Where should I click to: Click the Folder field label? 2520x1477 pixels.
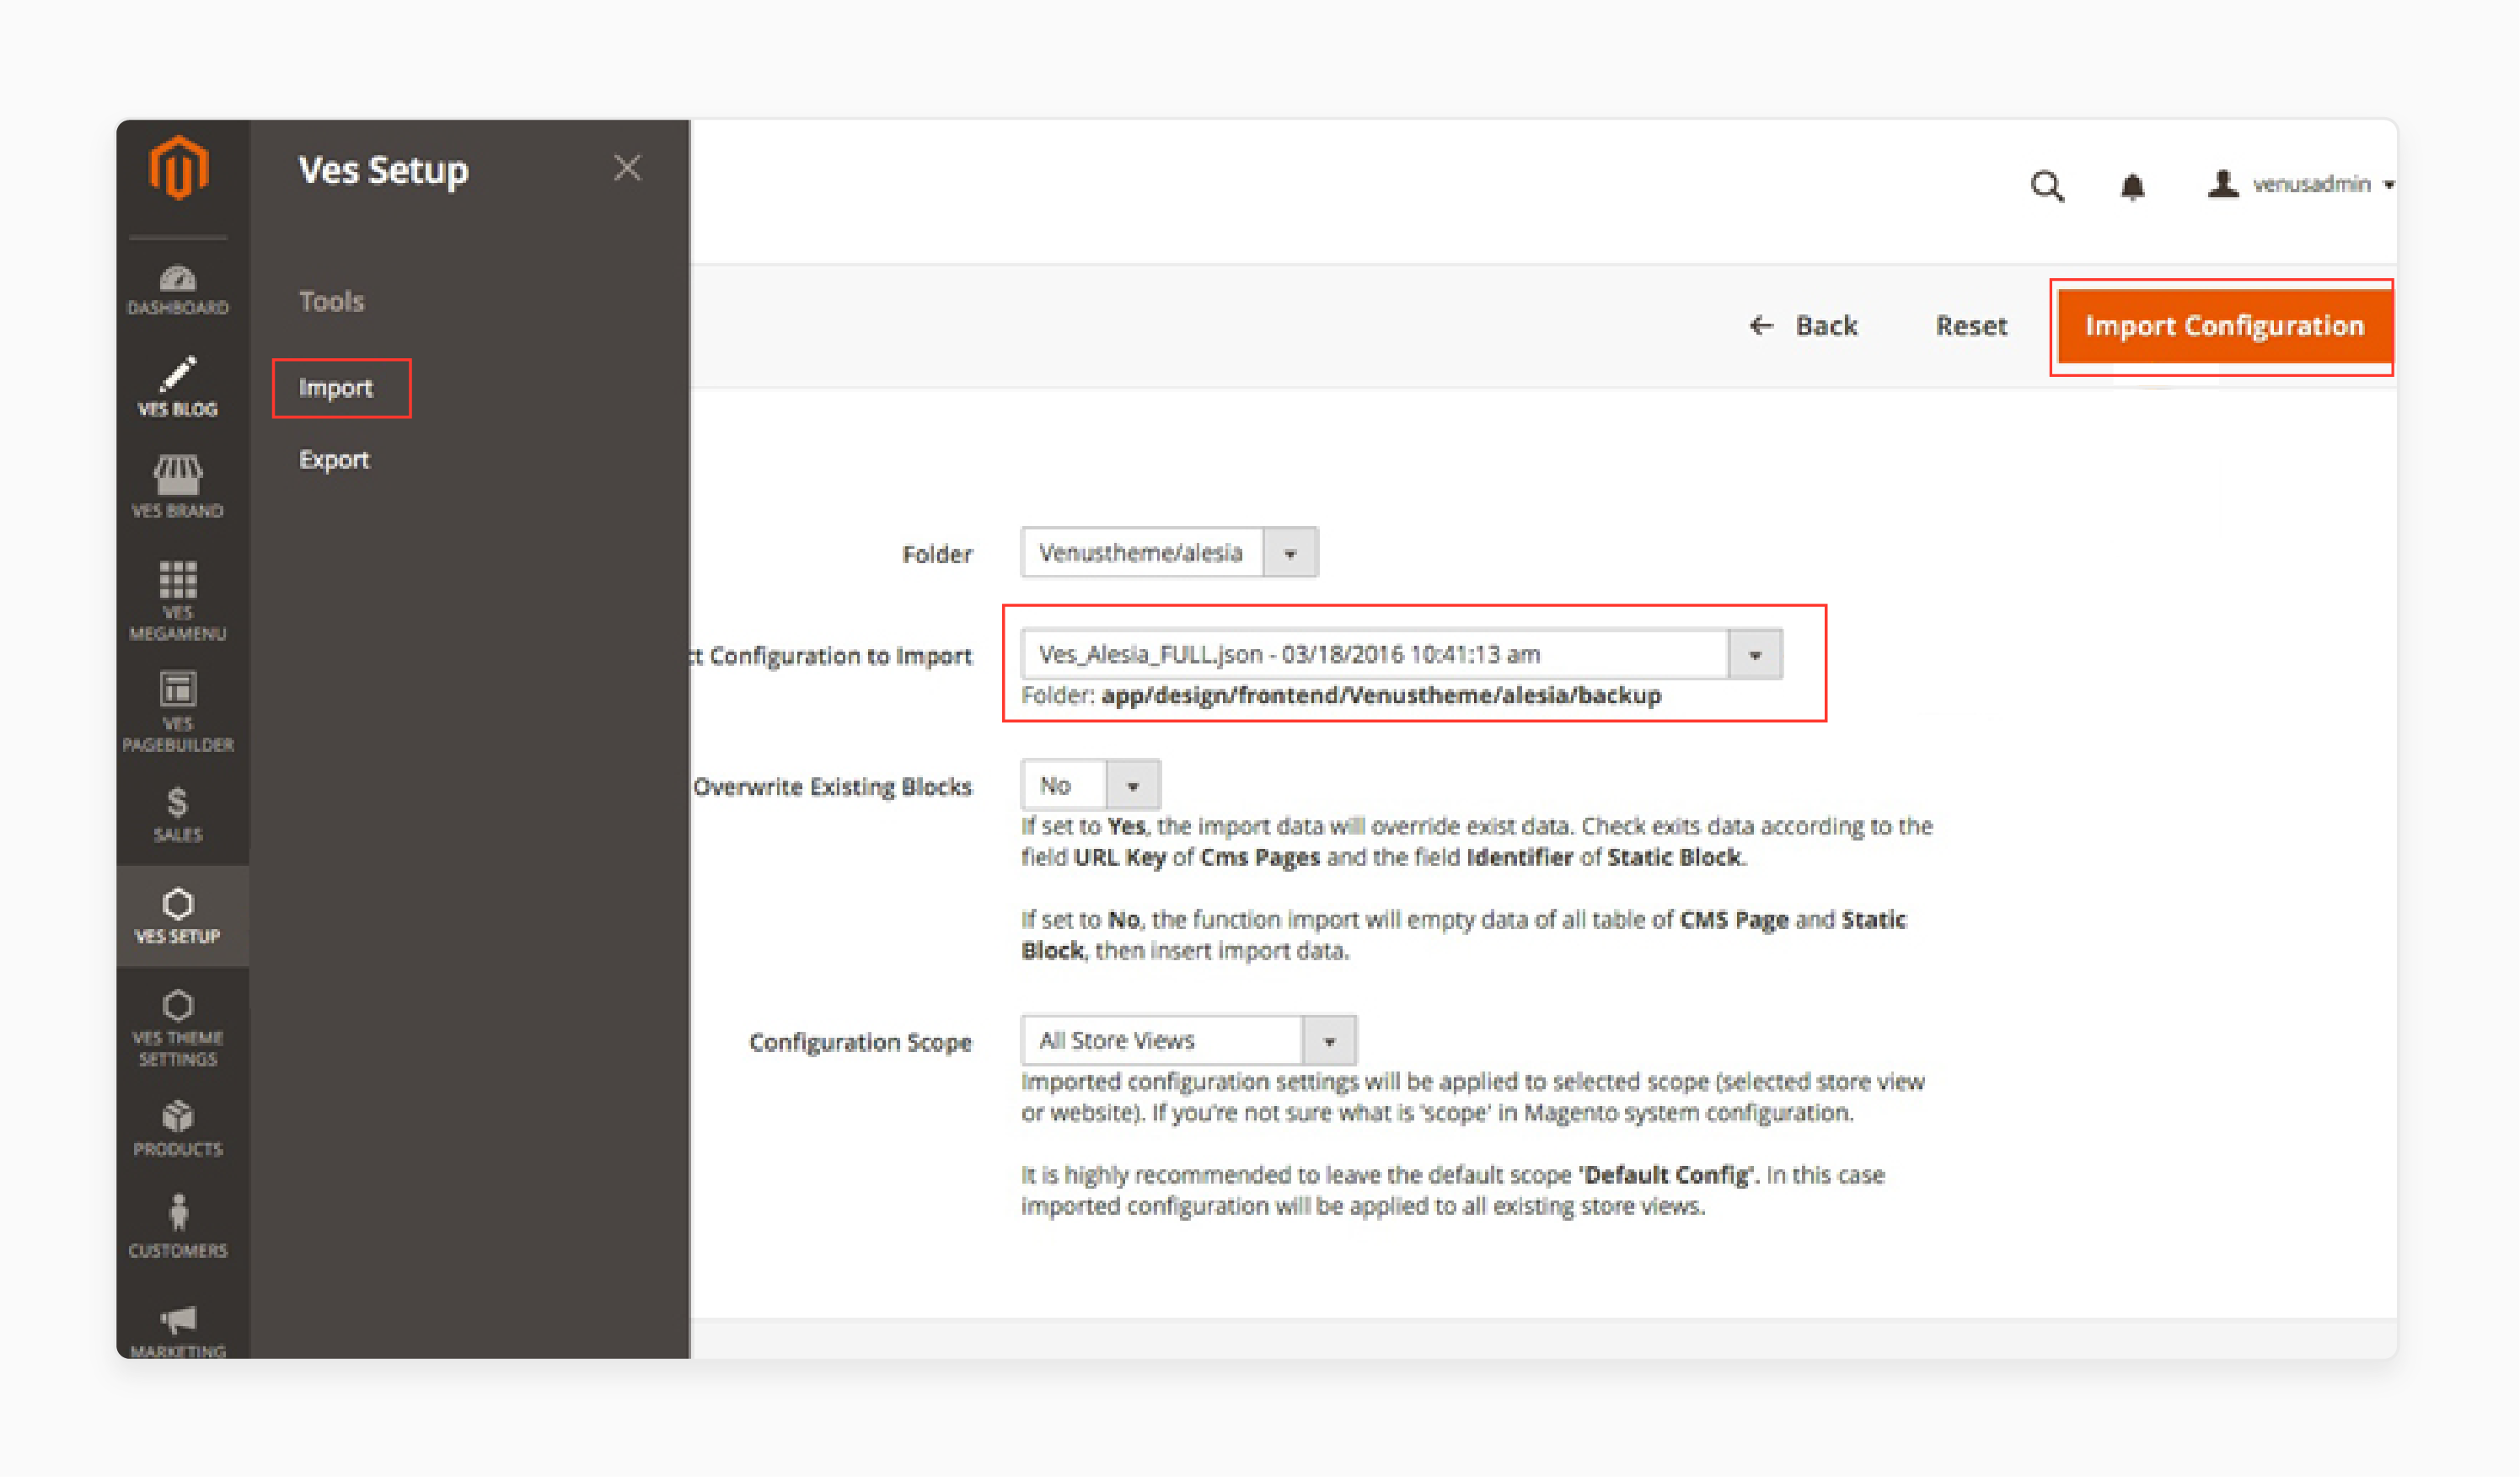936,555
